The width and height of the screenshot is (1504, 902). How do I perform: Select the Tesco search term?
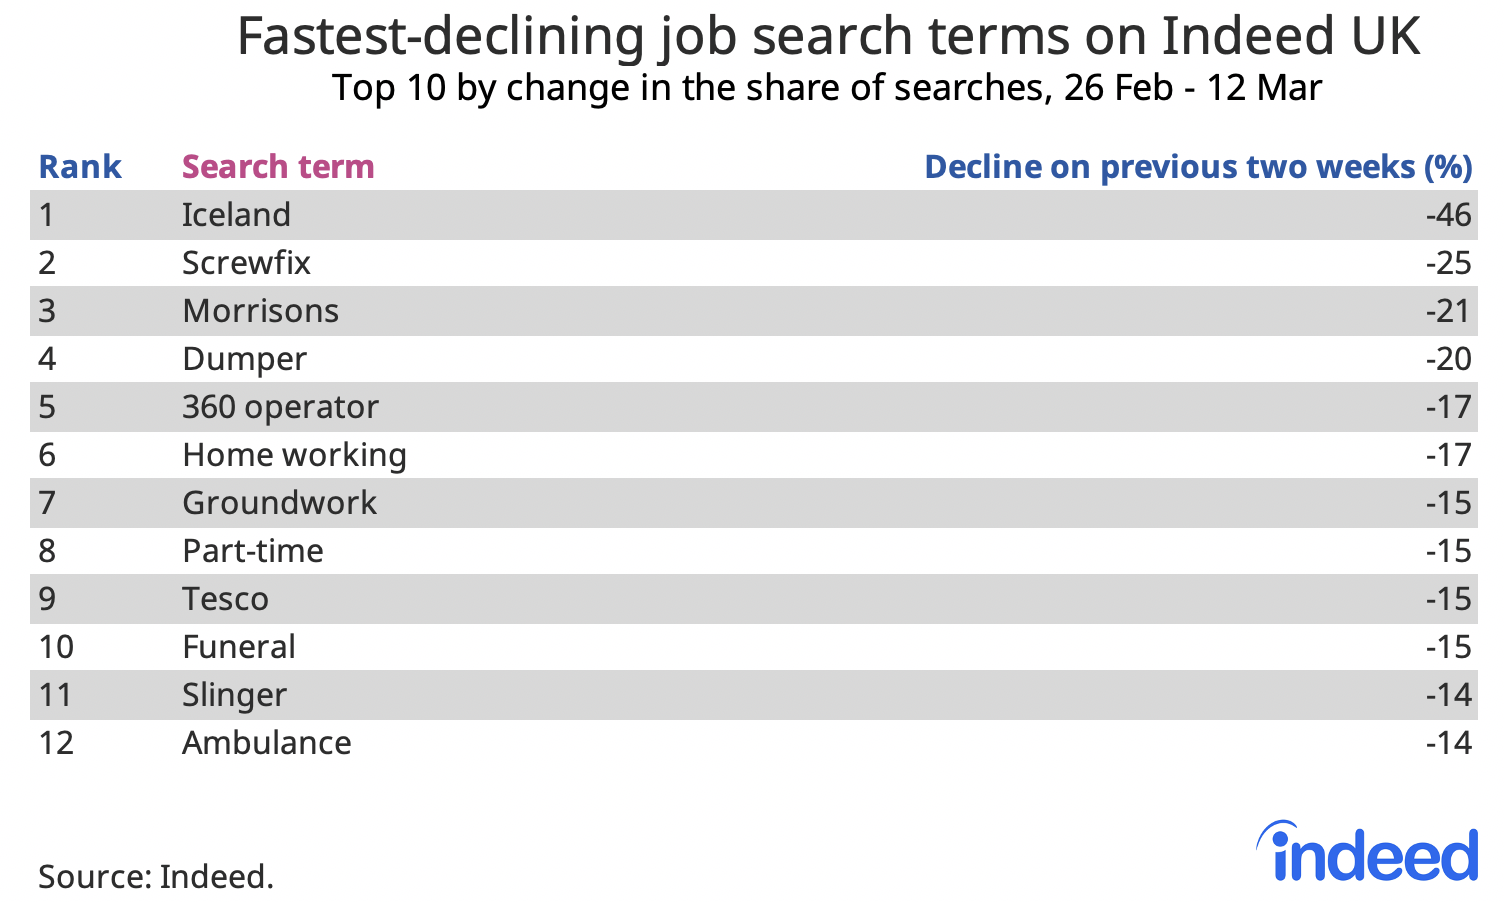(x=225, y=599)
